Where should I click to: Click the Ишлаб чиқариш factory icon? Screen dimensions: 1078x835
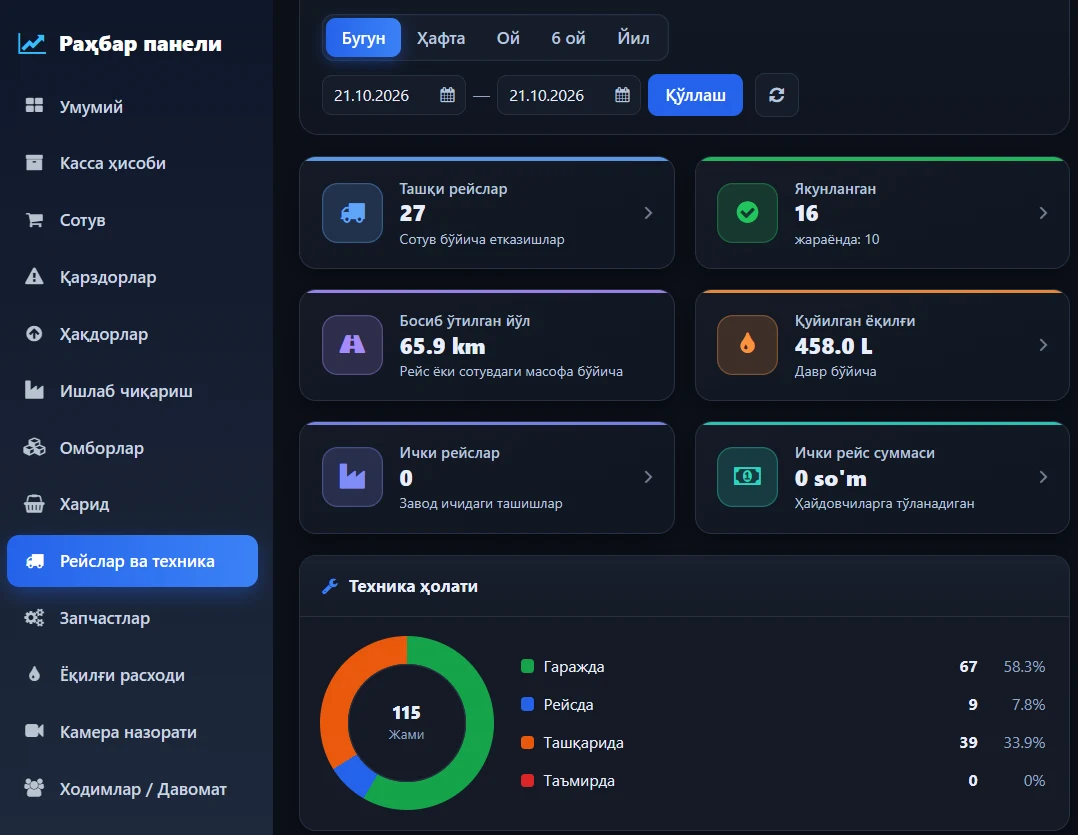click(x=34, y=390)
